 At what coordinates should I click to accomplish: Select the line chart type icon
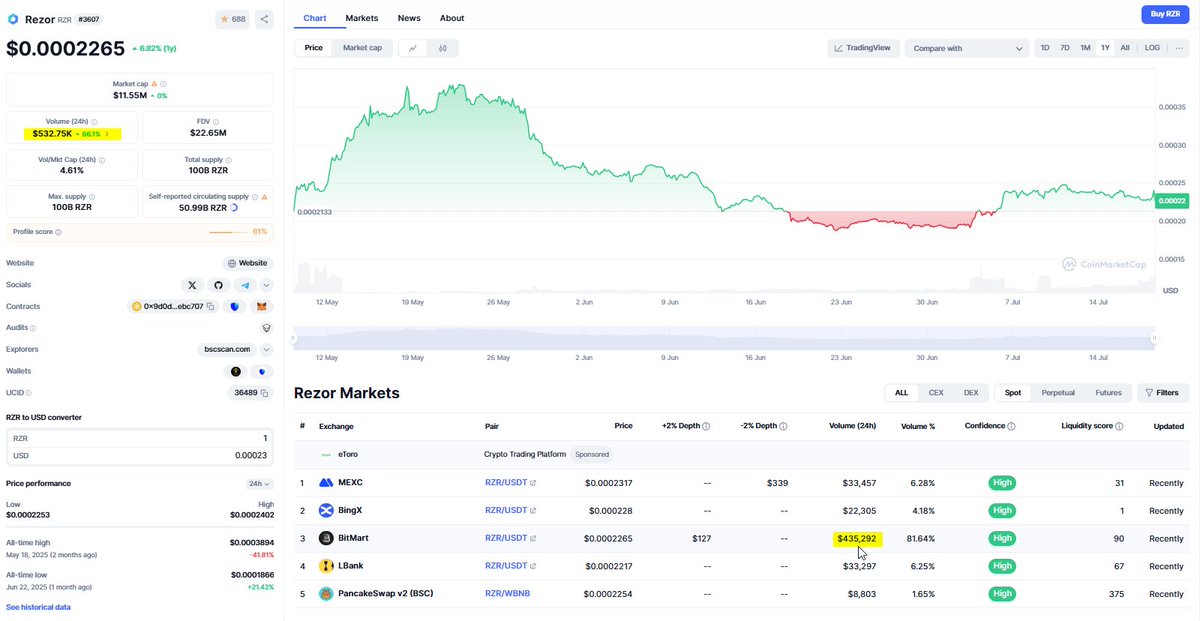413,47
